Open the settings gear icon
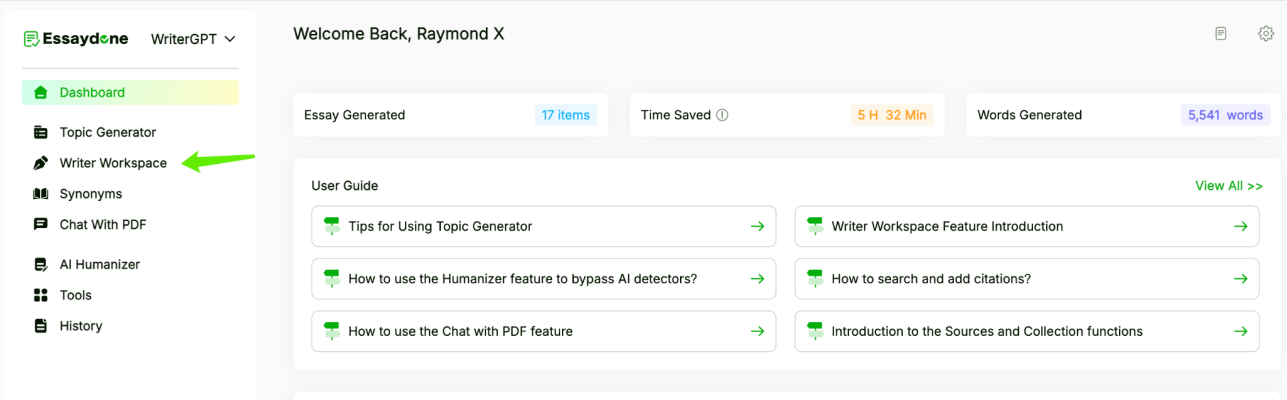Screen dimensions: 1287x400 click(1266, 34)
